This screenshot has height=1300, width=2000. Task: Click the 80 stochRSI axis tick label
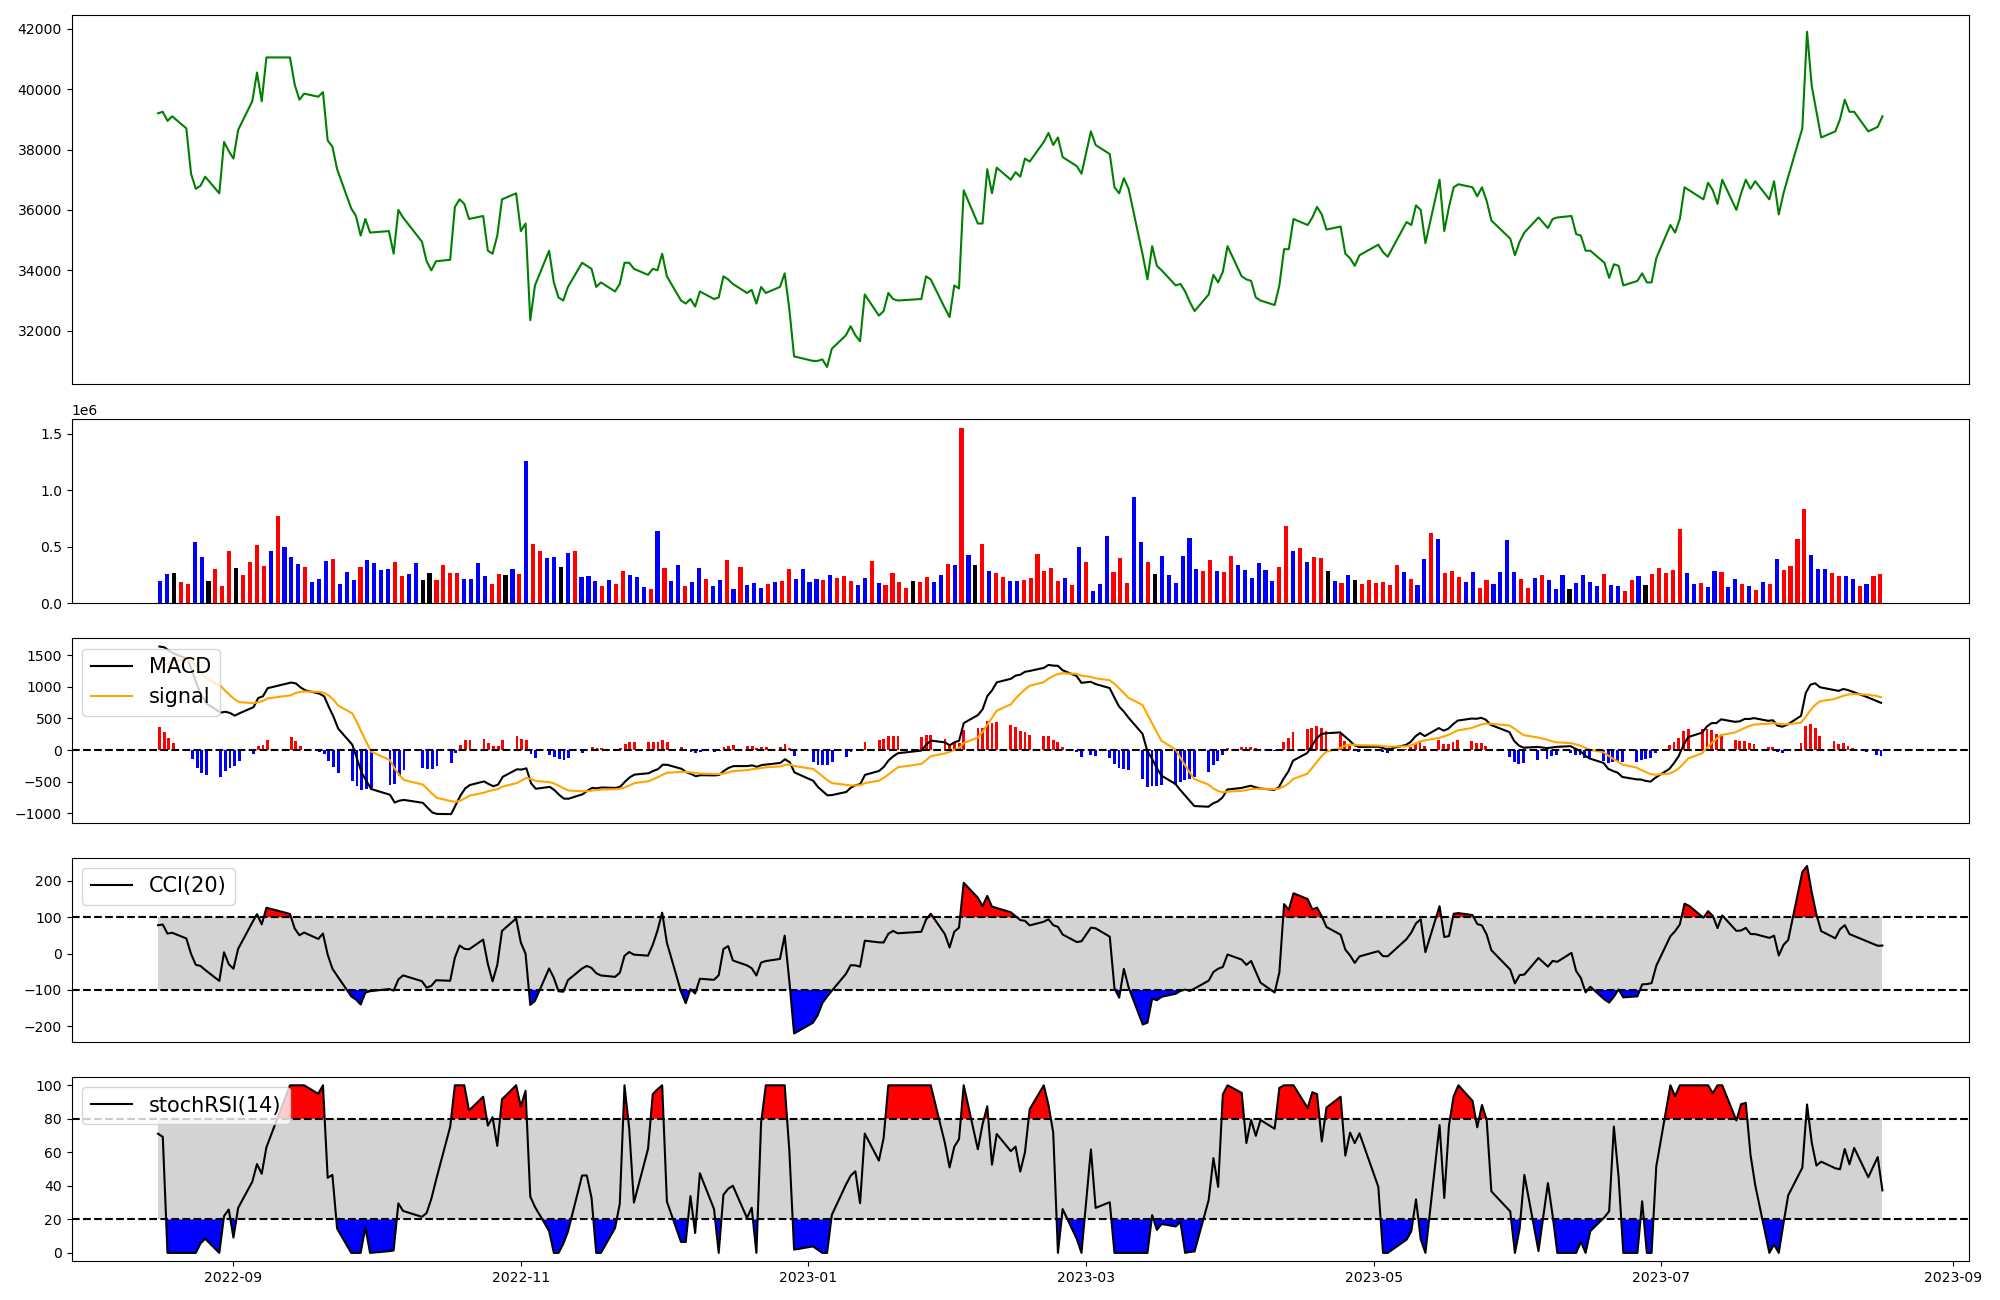pyautogui.click(x=53, y=1119)
